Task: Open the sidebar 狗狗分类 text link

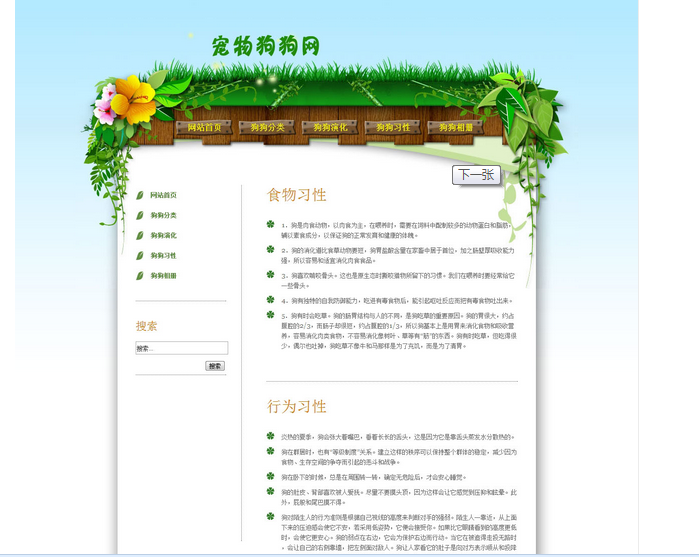Action: click(x=164, y=215)
